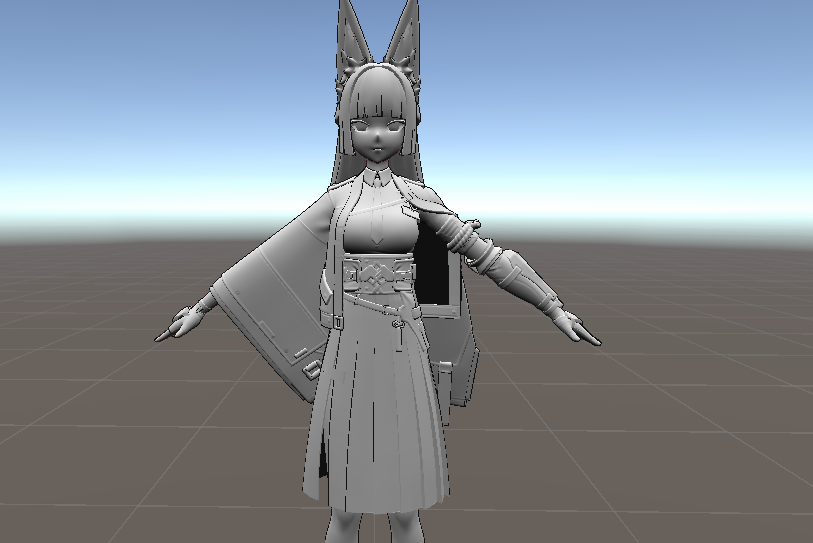Image resolution: width=813 pixels, height=543 pixels.
Task: Click the character's hand at screen right
Action: pyautogui.click(x=578, y=327)
